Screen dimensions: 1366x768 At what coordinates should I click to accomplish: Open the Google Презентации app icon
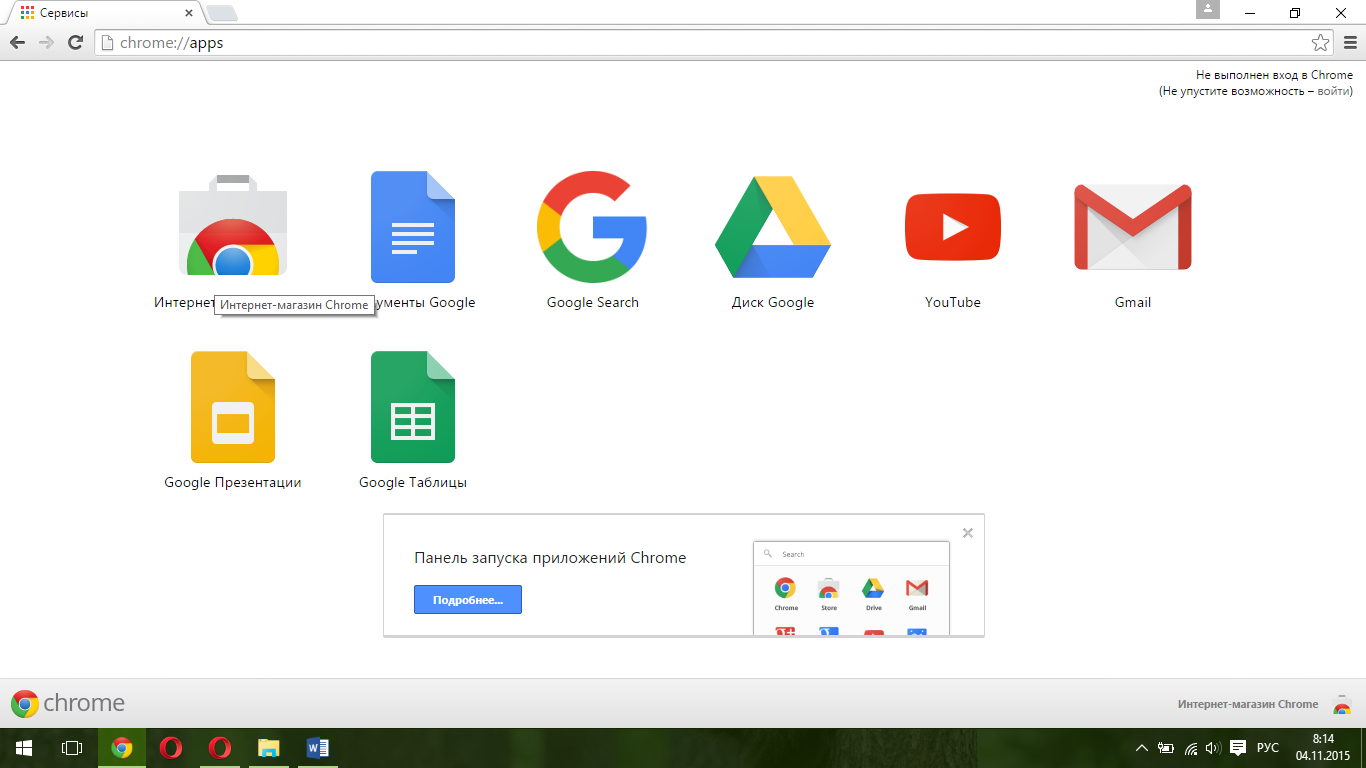pos(233,407)
